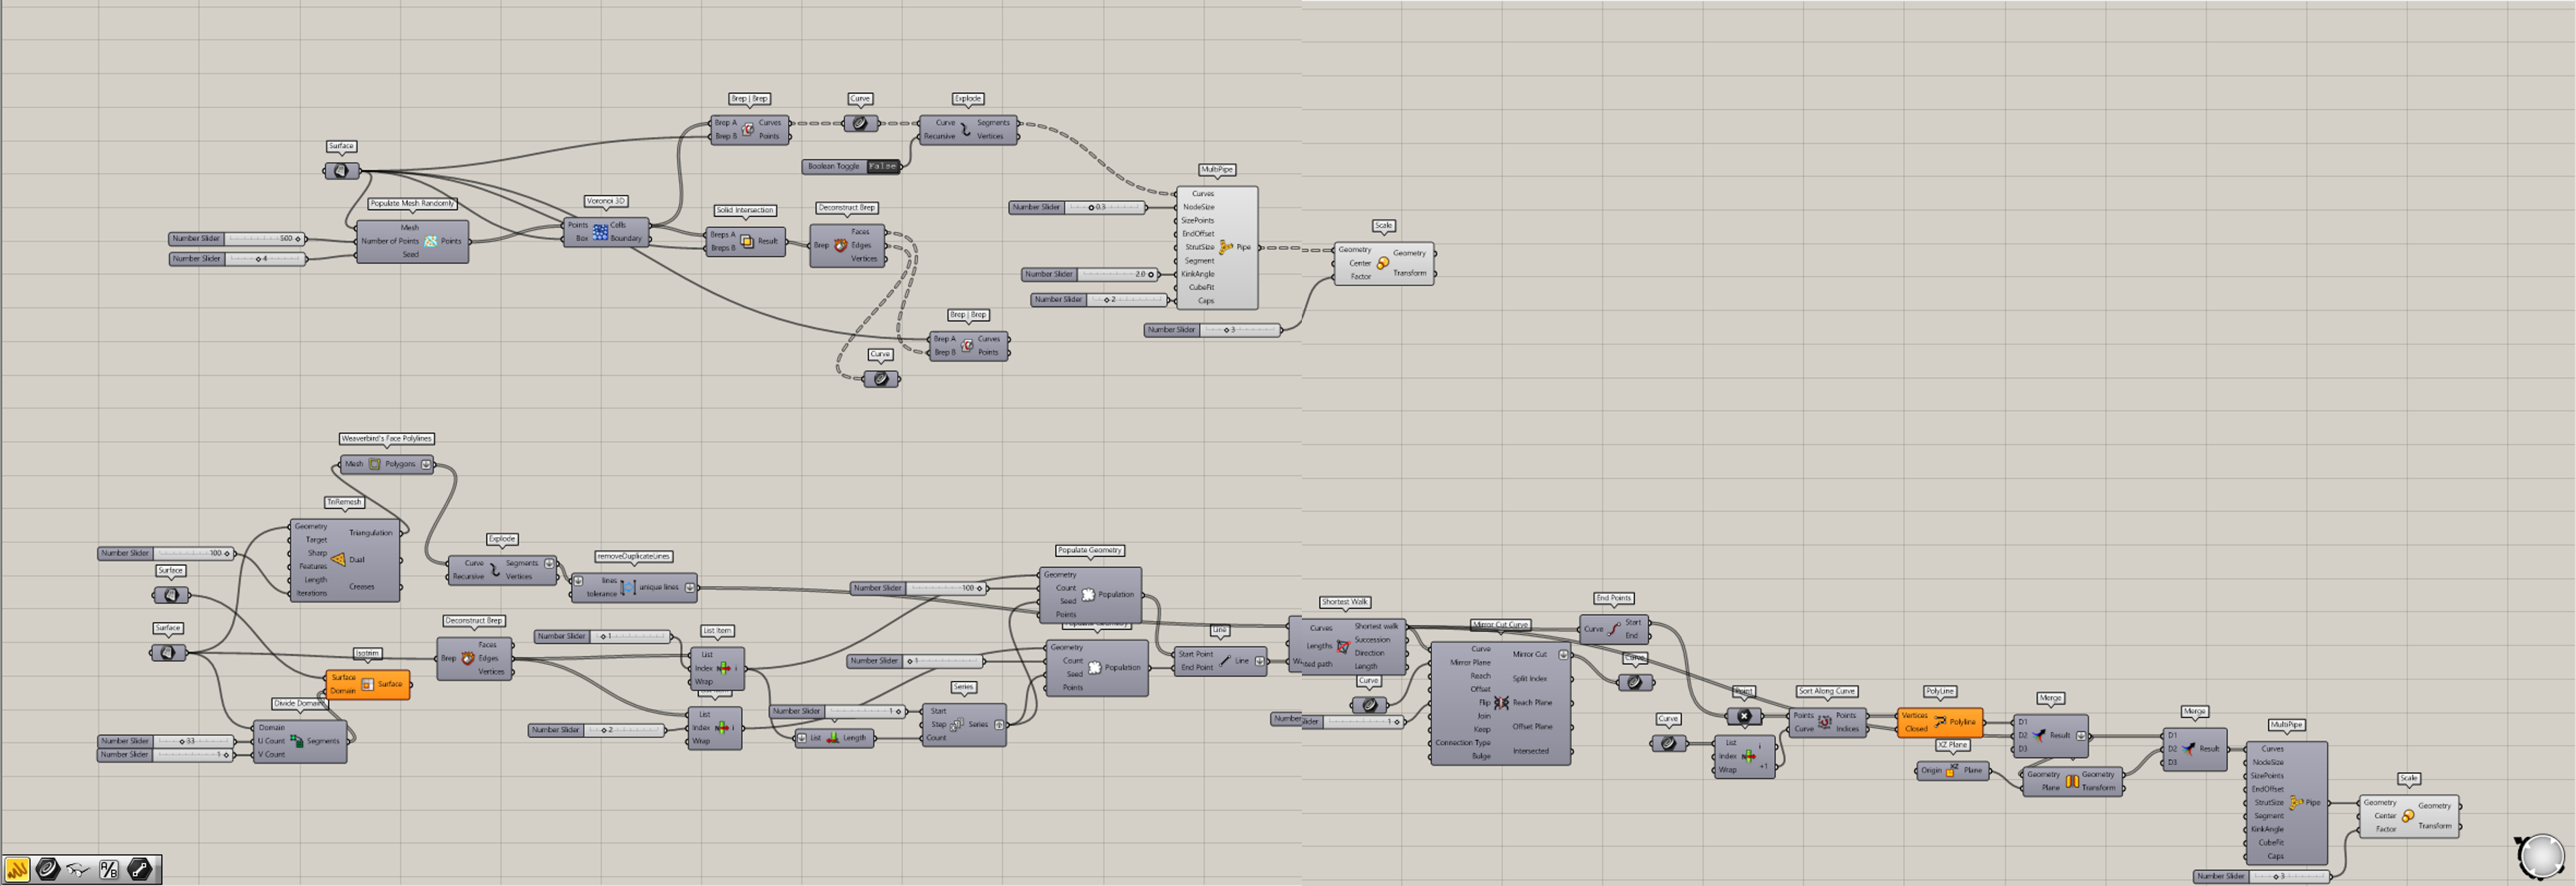Click the Populate Mesh Randomly component icon
This screenshot has height=886, width=2576.
pos(431,241)
